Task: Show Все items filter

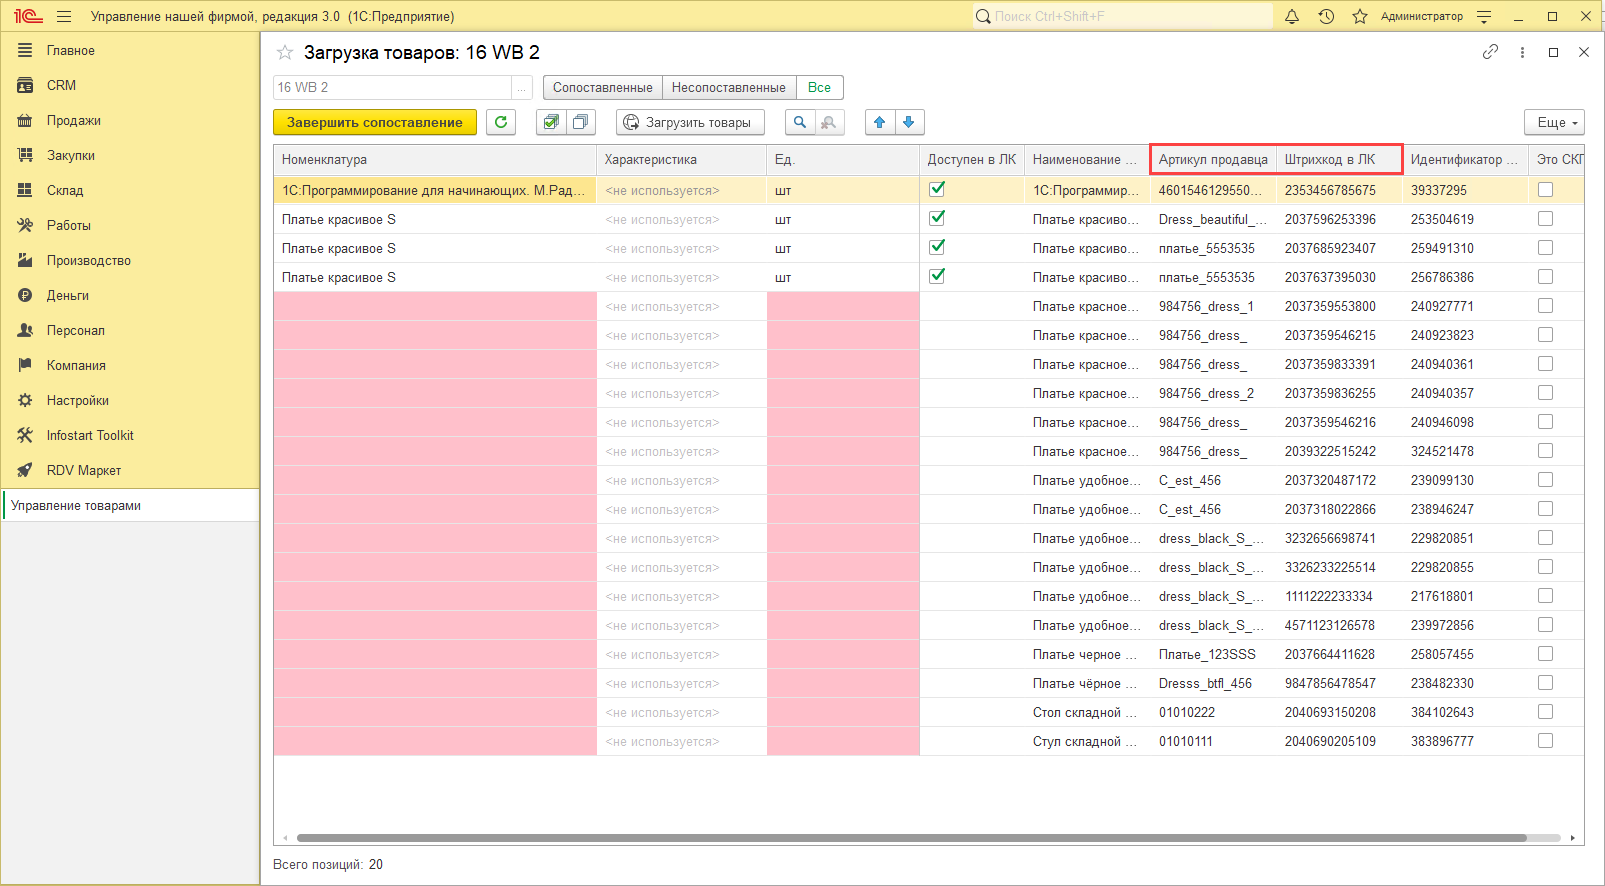Action: [820, 88]
